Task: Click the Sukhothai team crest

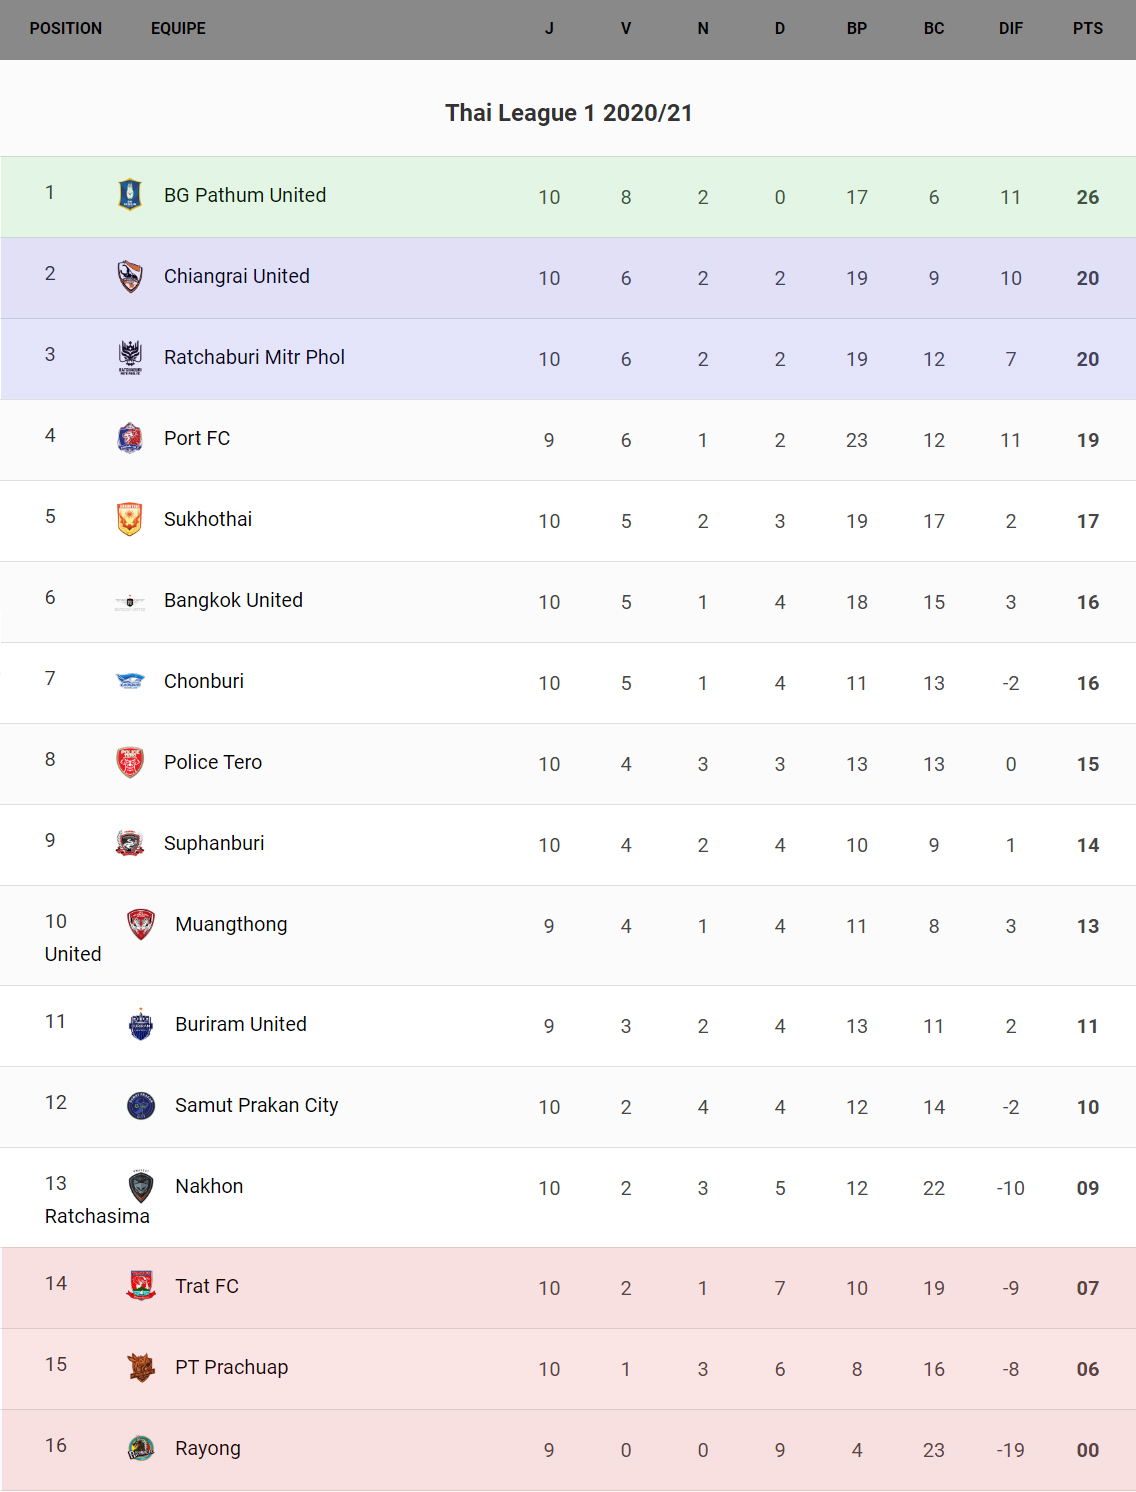Action: [130, 519]
